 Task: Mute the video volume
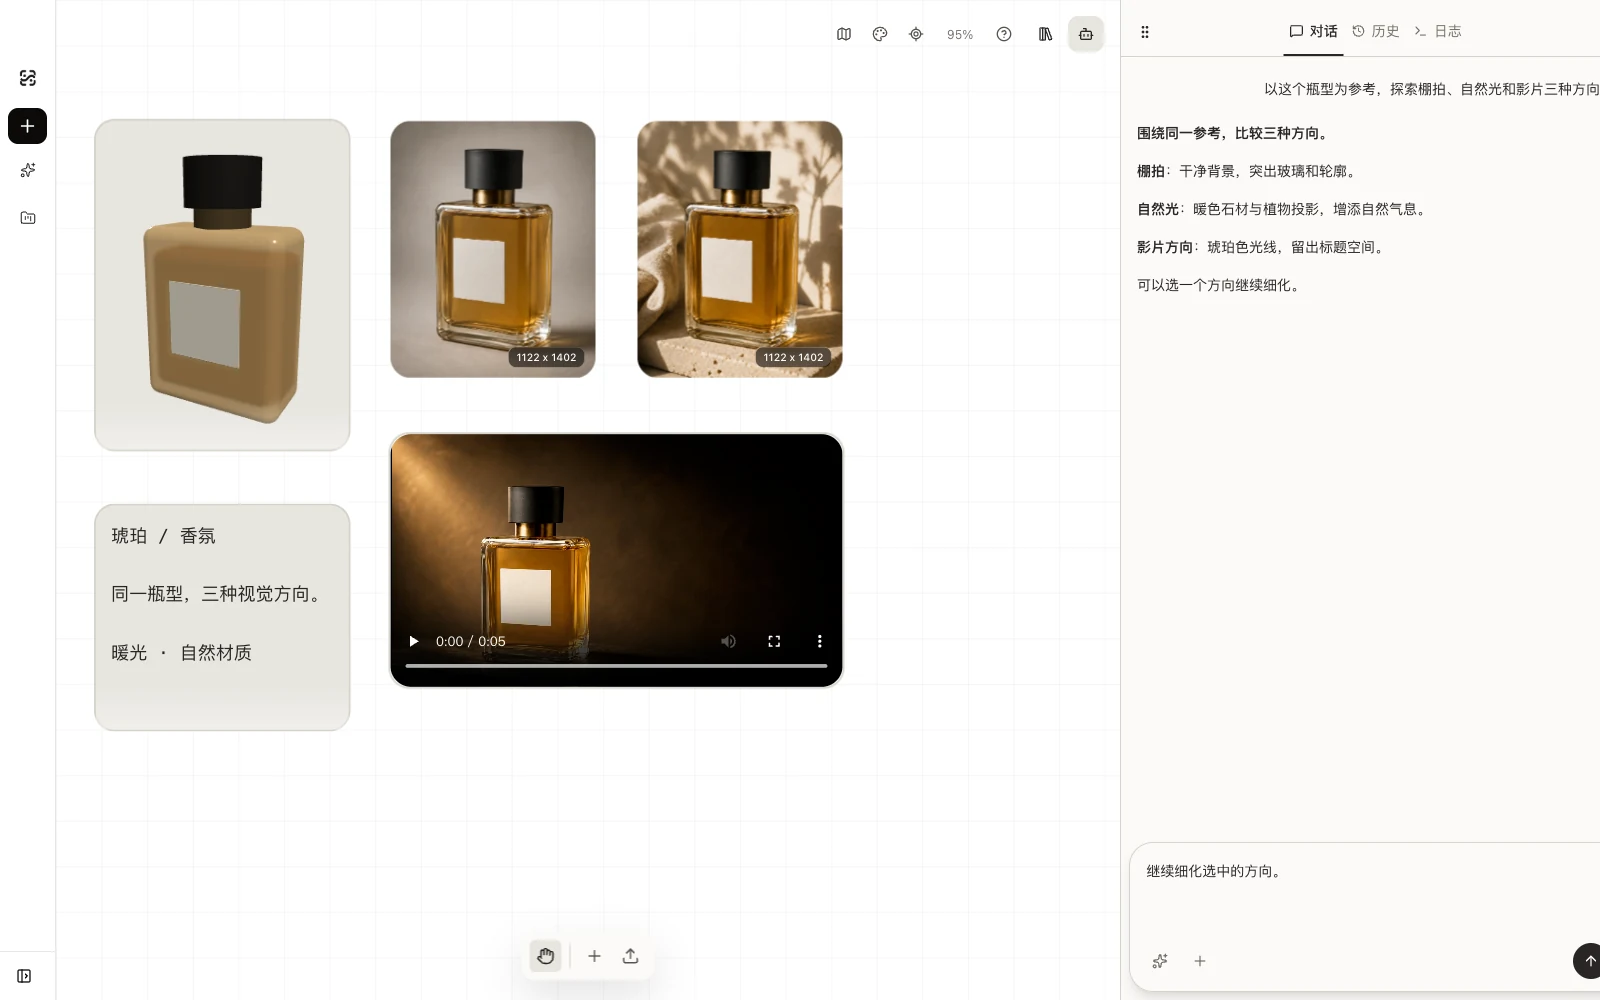(728, 641)
